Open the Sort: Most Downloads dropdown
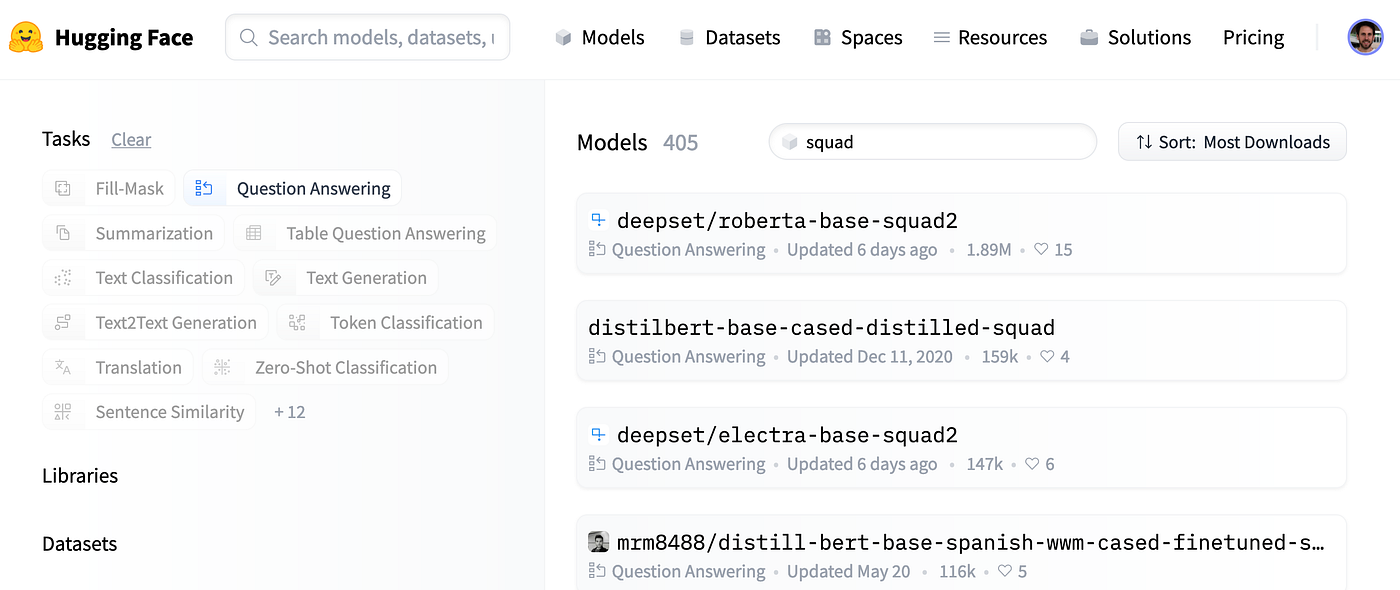The width and height of the screenshot is (1400, 590). (x=1232, y=141)
